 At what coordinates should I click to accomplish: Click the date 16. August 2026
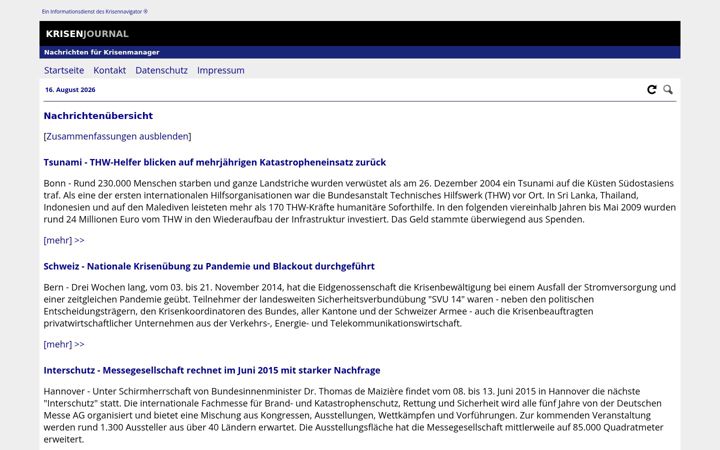click(x=70, y=90)
